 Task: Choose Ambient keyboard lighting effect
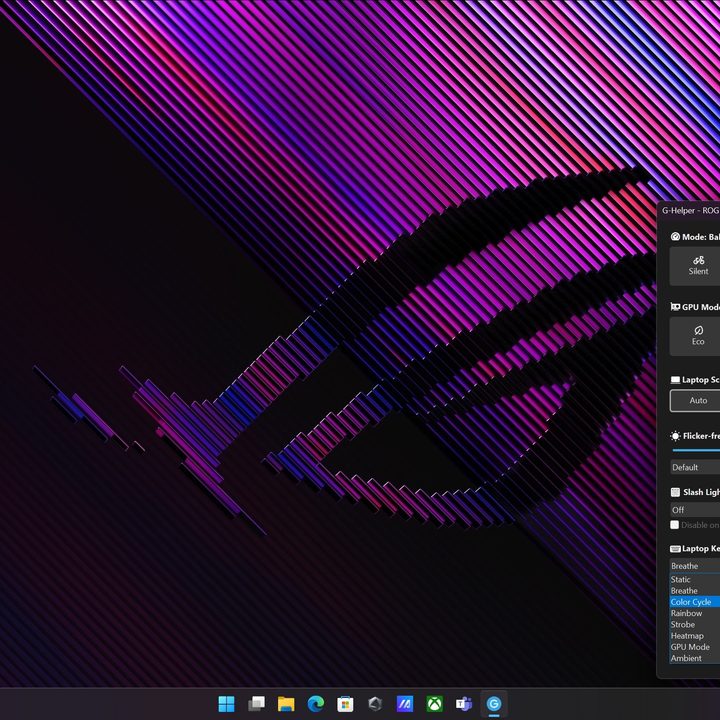coord(695,658)
